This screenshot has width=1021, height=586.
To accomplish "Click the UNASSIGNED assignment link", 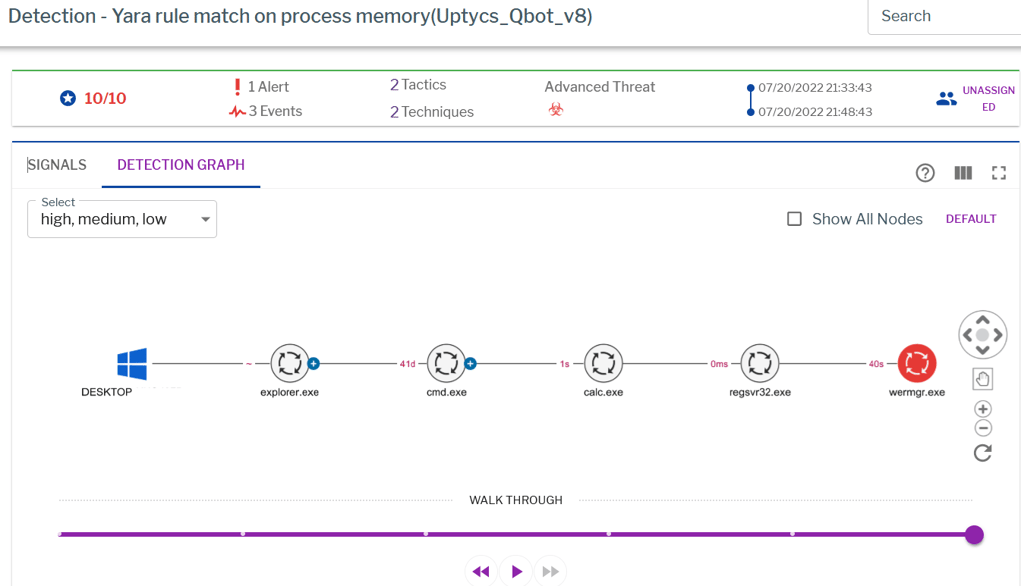I will tap(988, 98).
